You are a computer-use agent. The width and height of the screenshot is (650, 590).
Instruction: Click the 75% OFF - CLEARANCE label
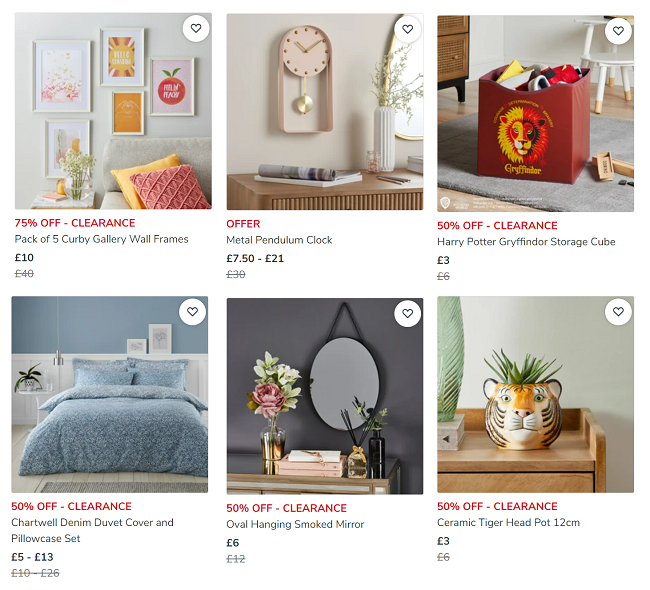(x=75, y=223)
